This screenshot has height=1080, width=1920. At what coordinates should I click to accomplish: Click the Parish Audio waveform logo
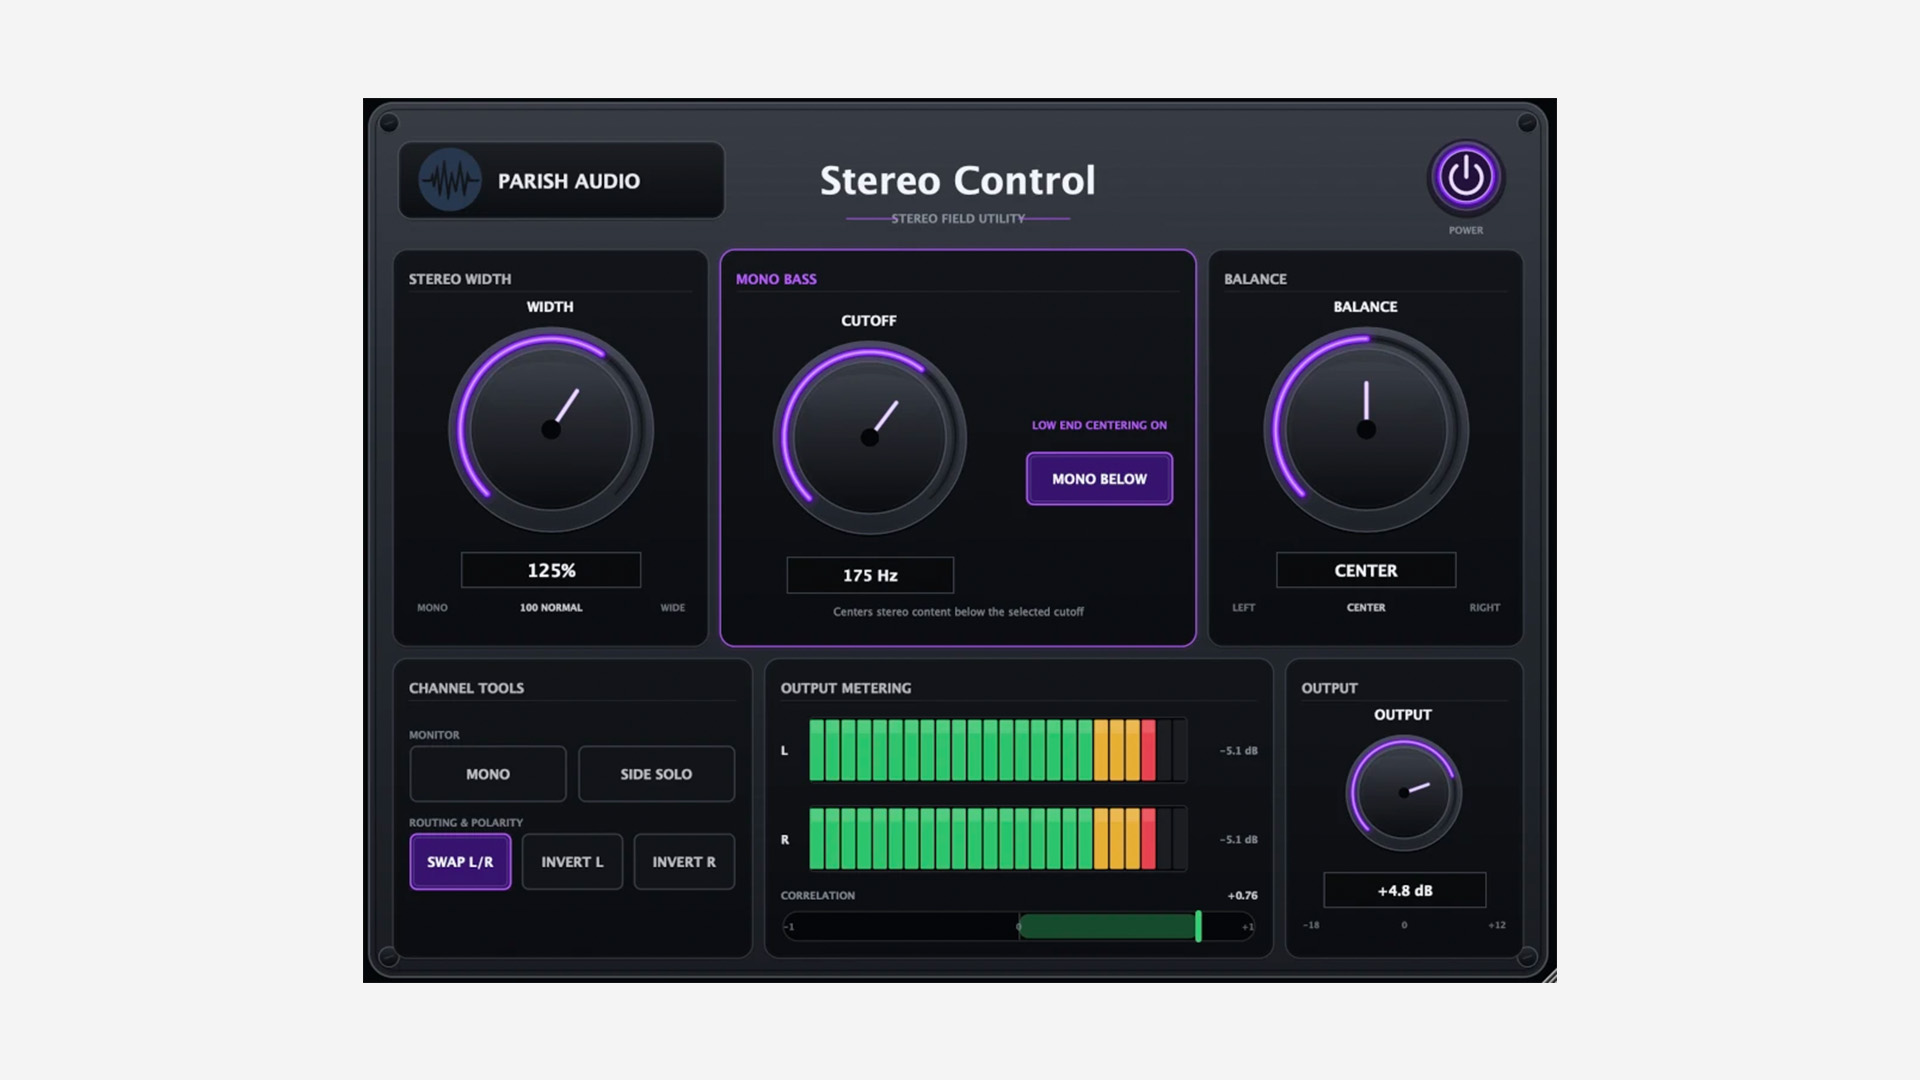[x=450, y=180]
